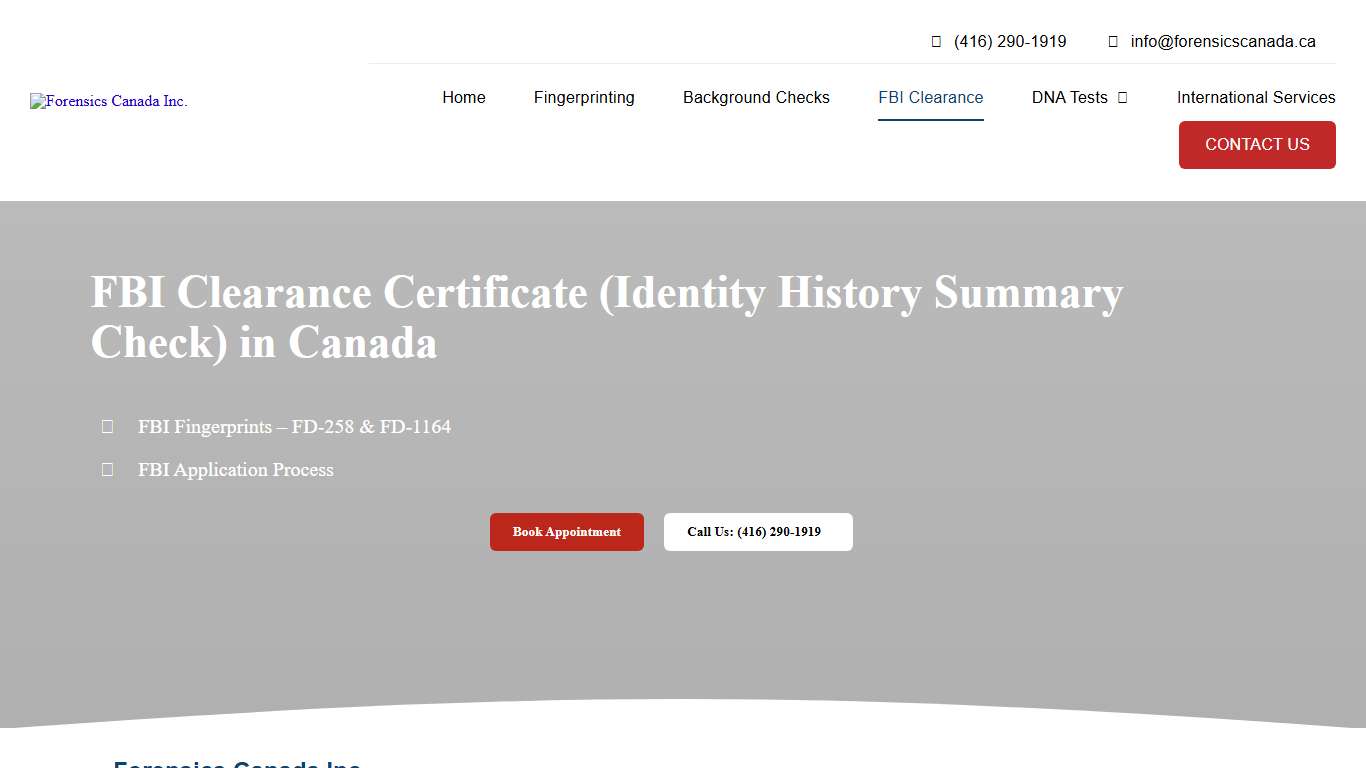Select Fingerprinting from the navigation menu
The image size is (1366, 768).
[584, 97]
